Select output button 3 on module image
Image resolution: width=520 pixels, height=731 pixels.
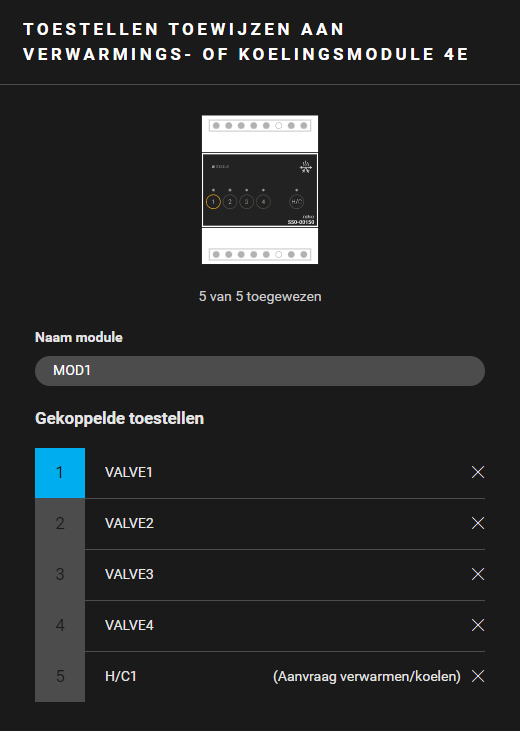coord(247,202)
